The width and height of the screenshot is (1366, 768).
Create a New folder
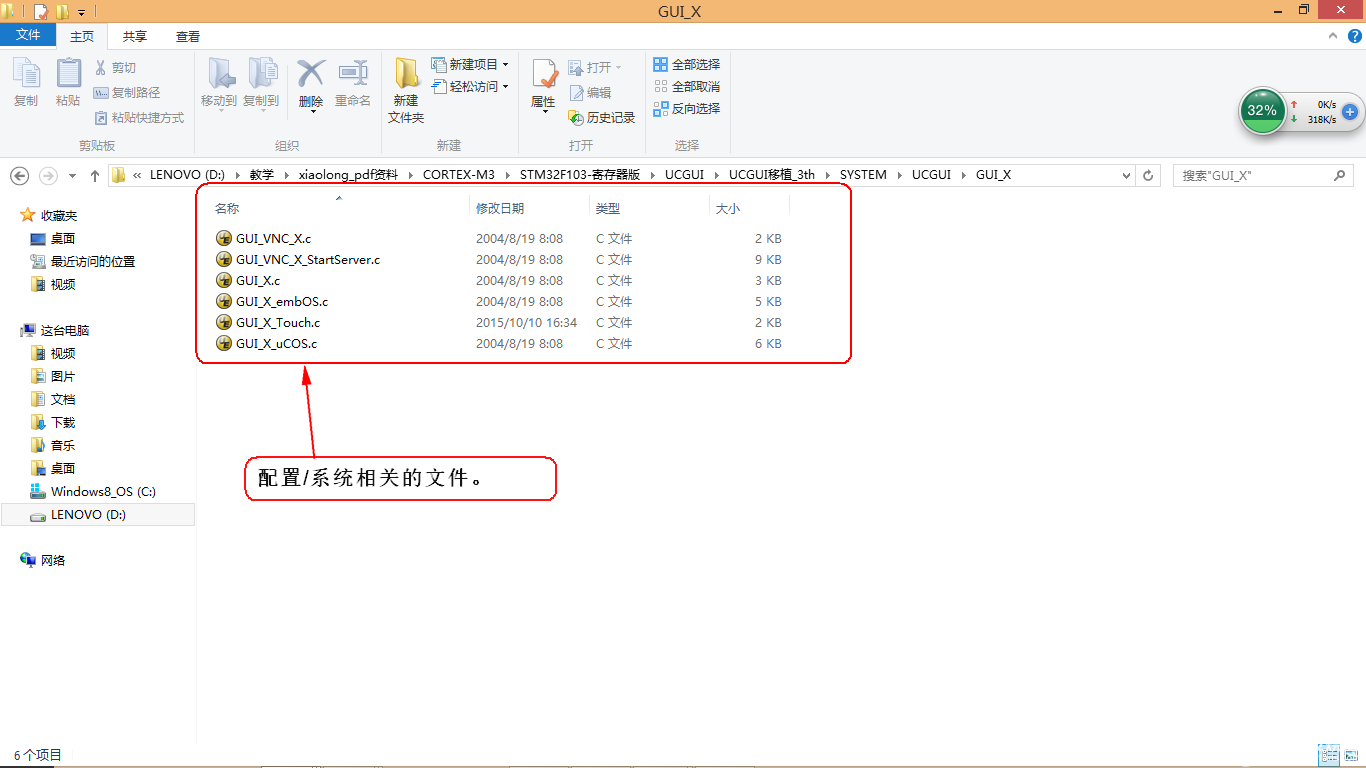tap(406, 90)
